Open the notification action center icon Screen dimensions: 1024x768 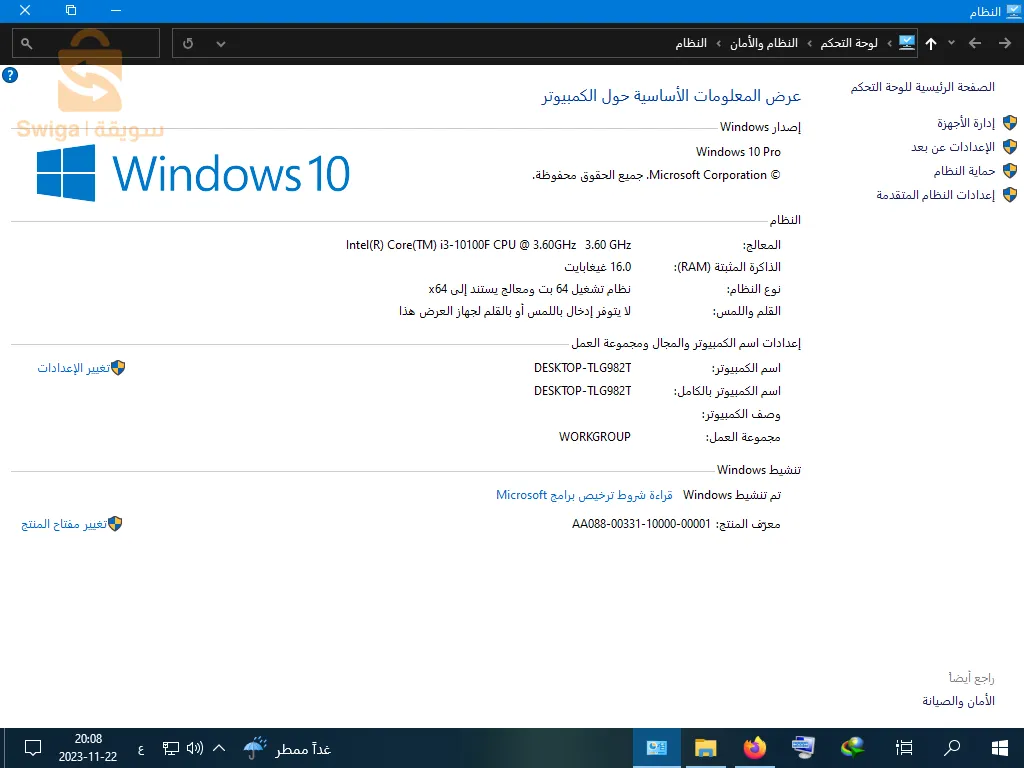32,748
